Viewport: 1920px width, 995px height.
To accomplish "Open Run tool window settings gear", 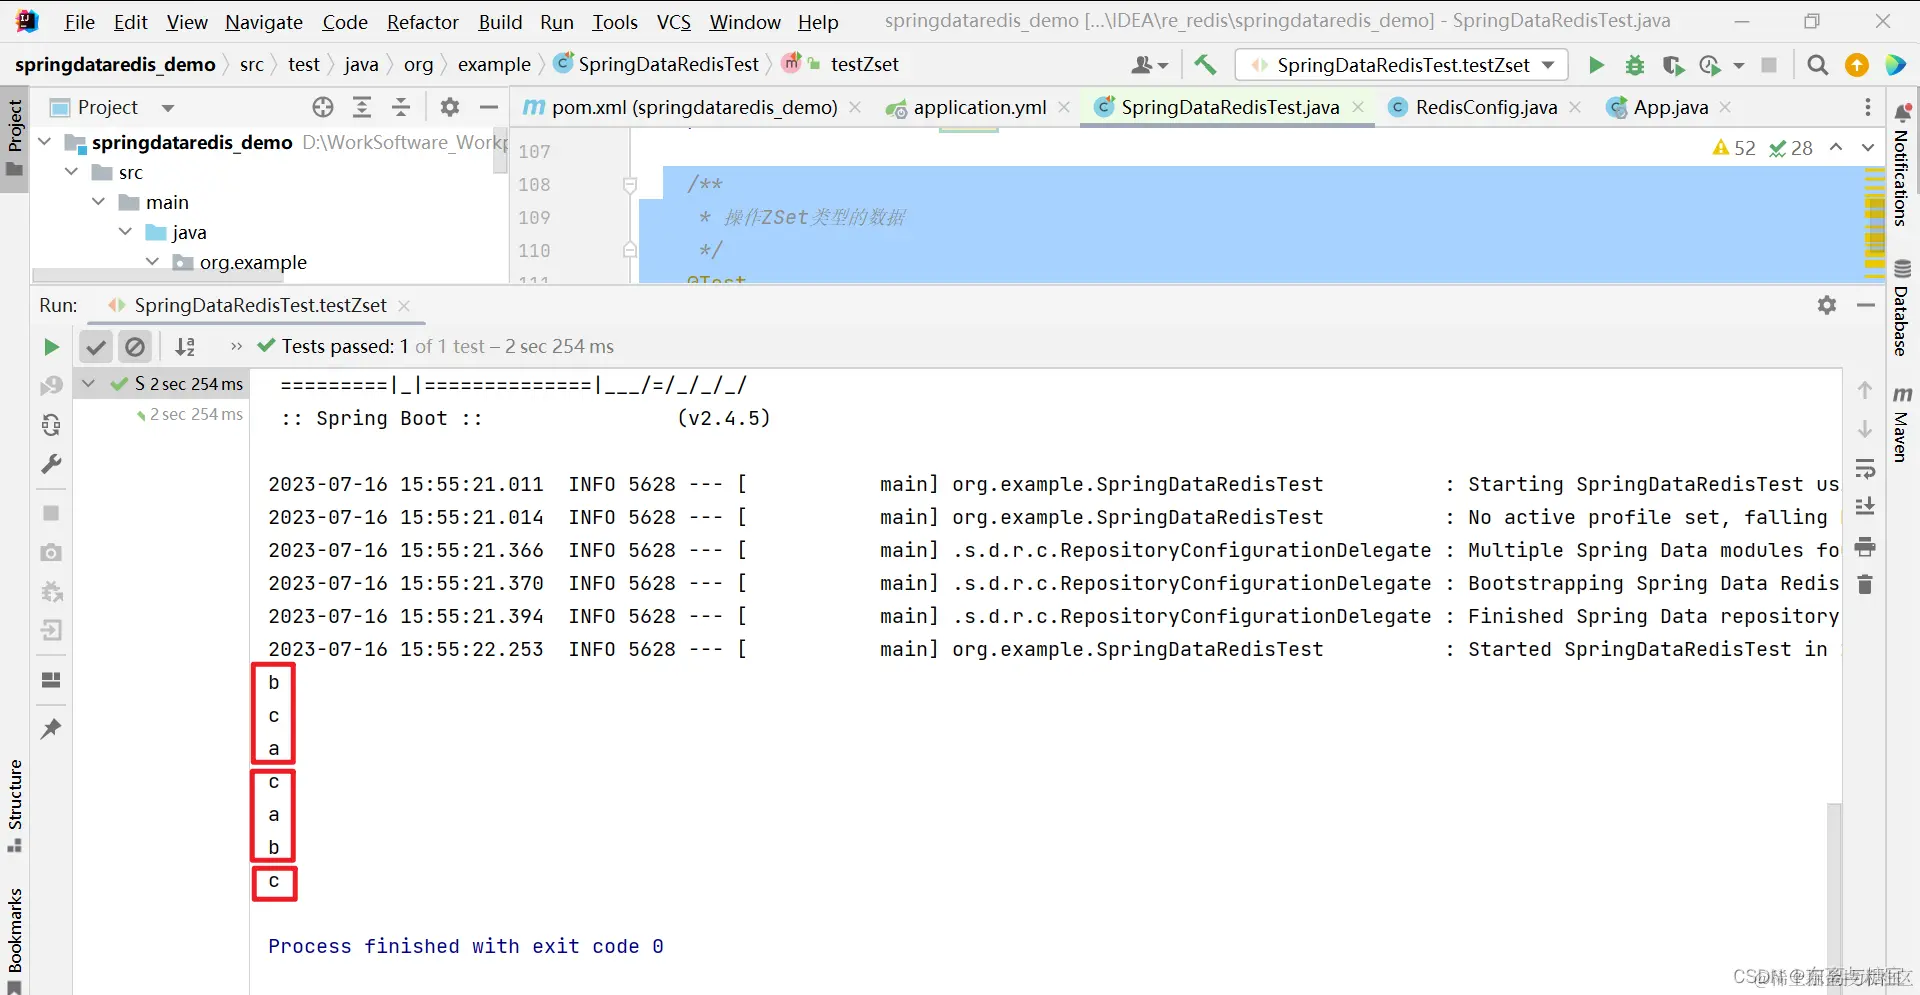I will pyautogui.click(x=1827, y=305).
